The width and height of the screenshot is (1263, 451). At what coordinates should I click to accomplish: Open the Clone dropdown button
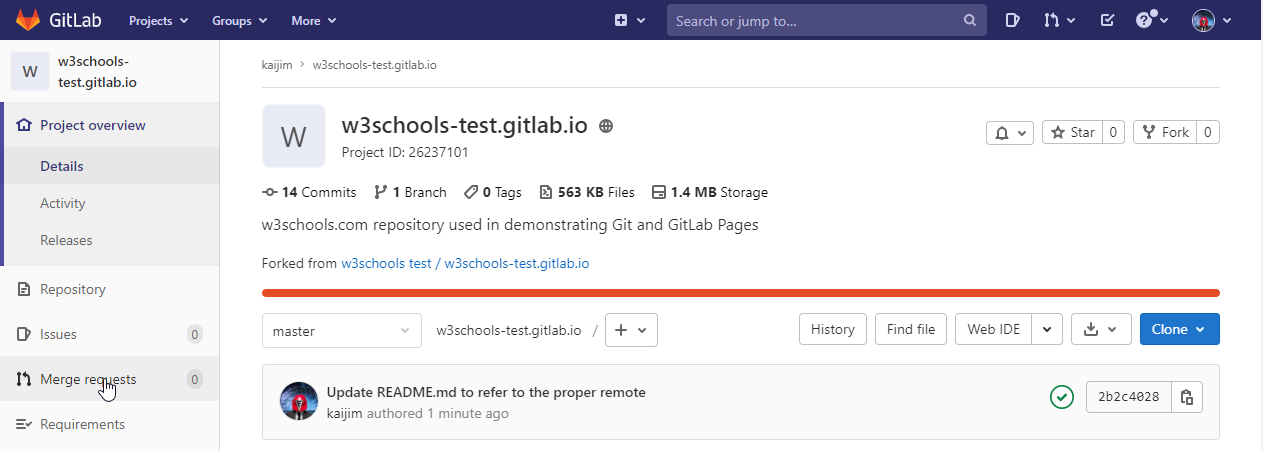point(1179,329)
